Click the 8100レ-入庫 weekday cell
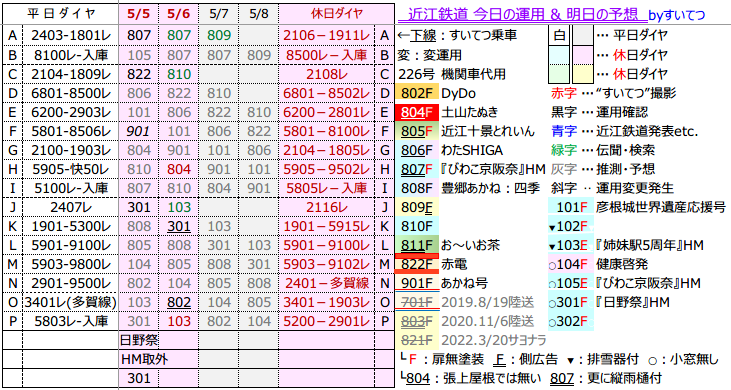 (x=70, y=55)
